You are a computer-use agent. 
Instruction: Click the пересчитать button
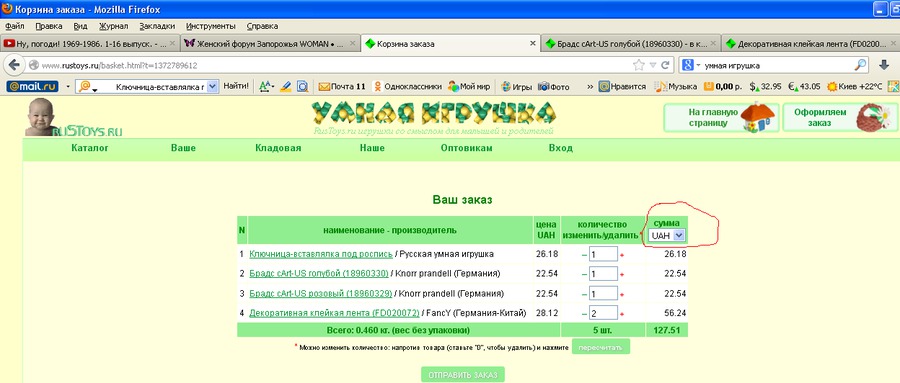coord(601,347)
